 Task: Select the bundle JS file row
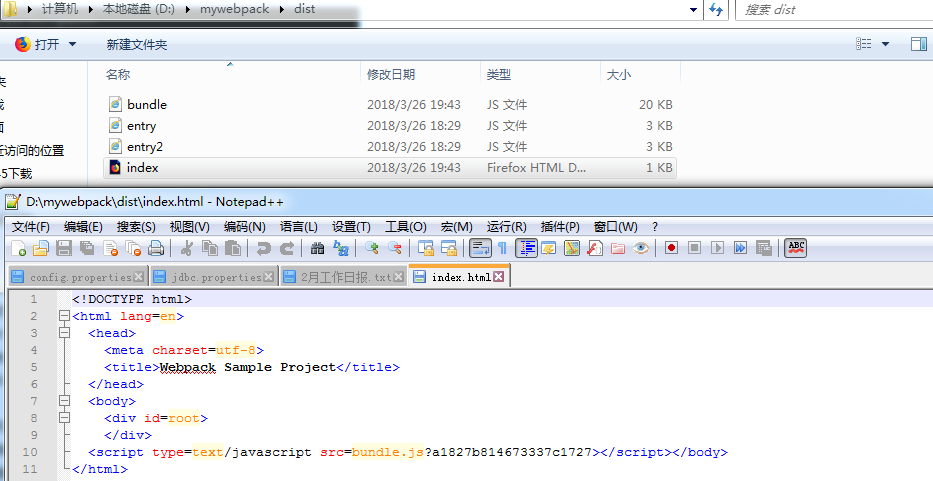point(390,104)
